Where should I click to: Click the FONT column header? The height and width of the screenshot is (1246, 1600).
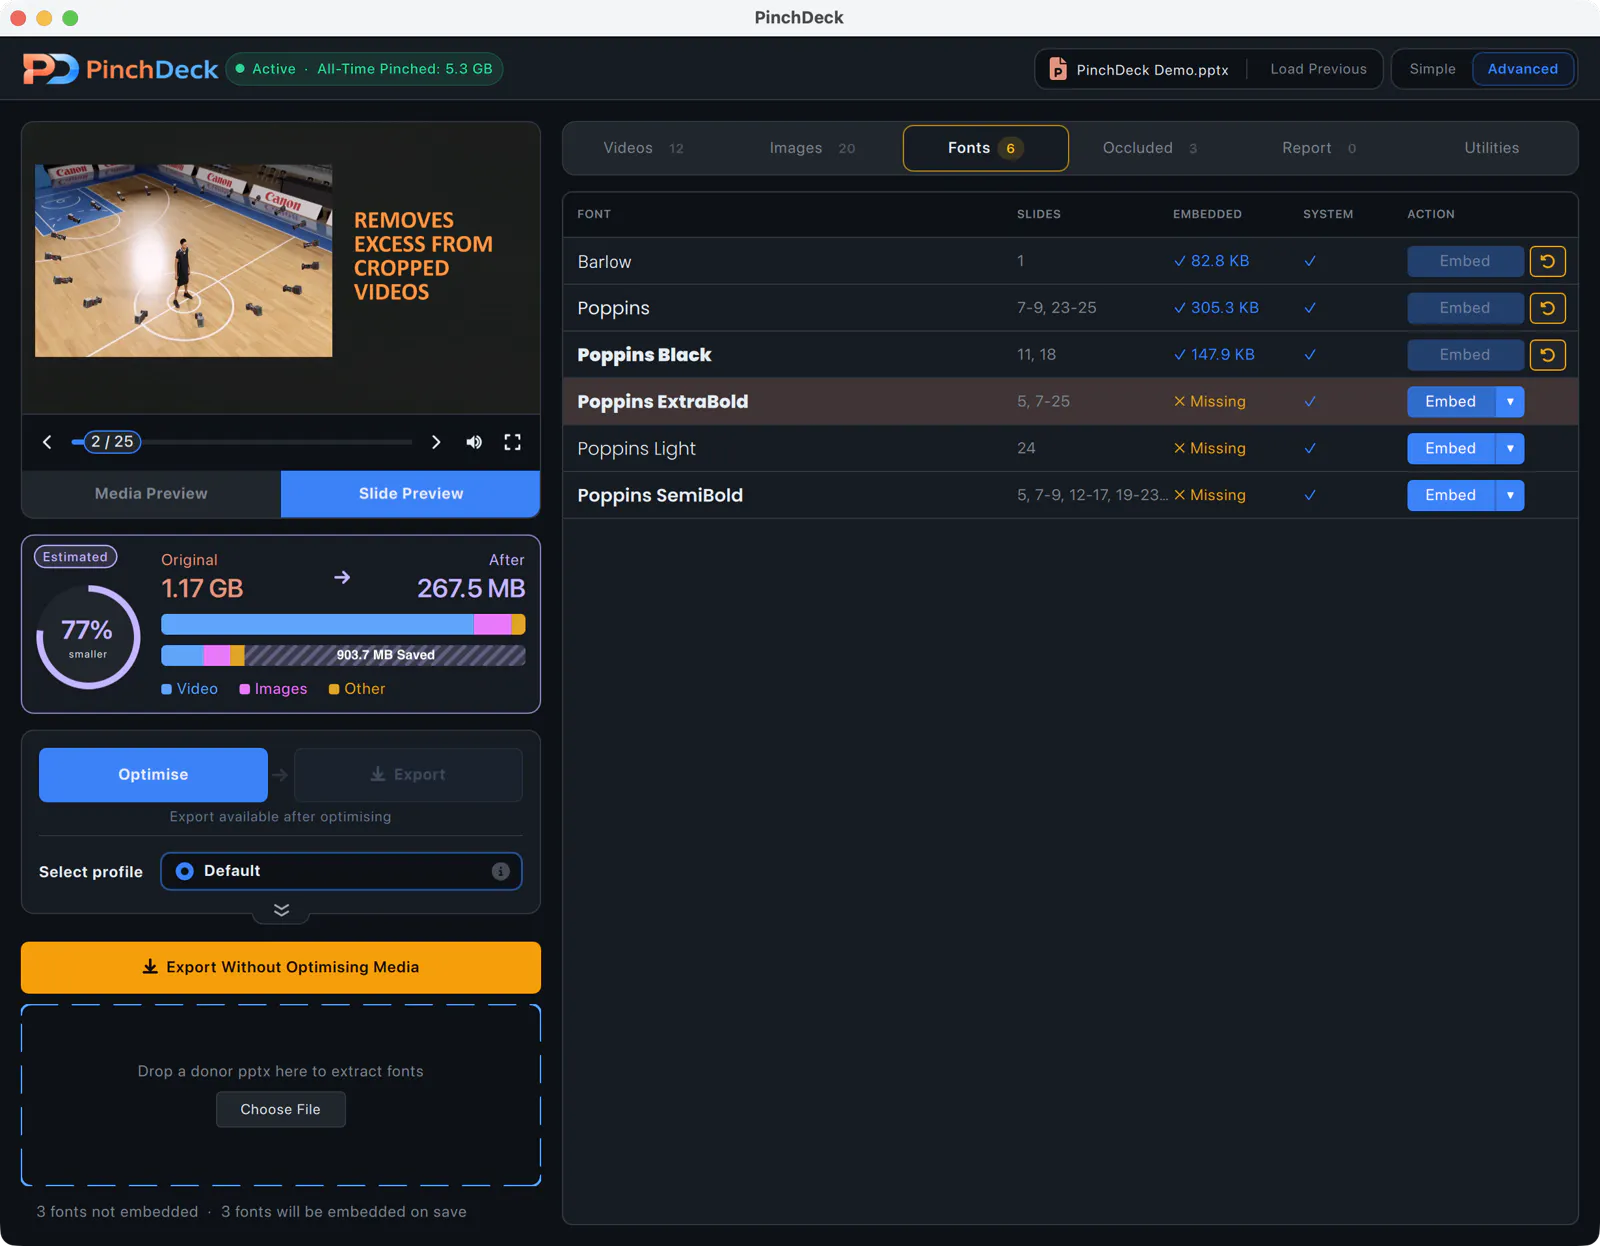pos(594,214)
